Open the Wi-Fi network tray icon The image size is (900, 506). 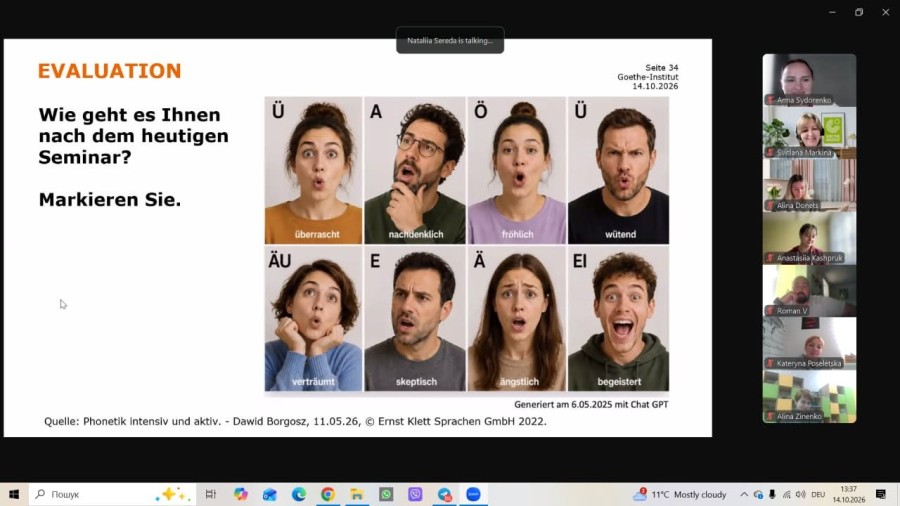(x=786, y=494)
